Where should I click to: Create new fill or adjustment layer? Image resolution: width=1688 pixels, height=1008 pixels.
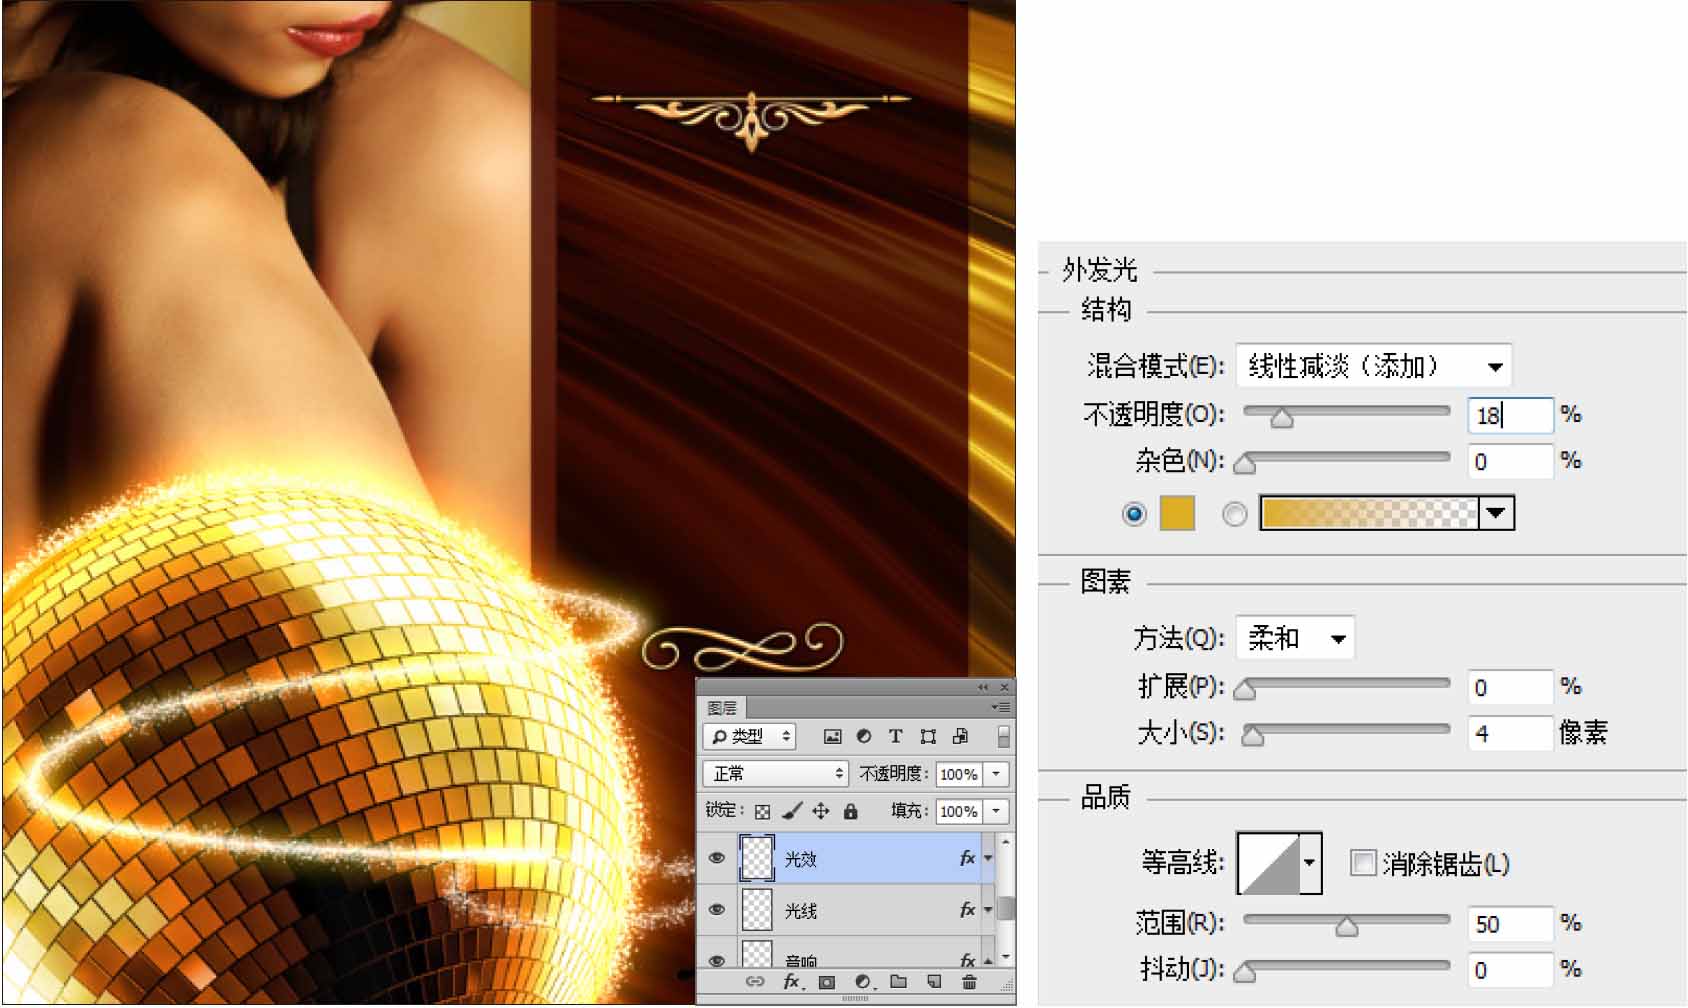[863, 982]
